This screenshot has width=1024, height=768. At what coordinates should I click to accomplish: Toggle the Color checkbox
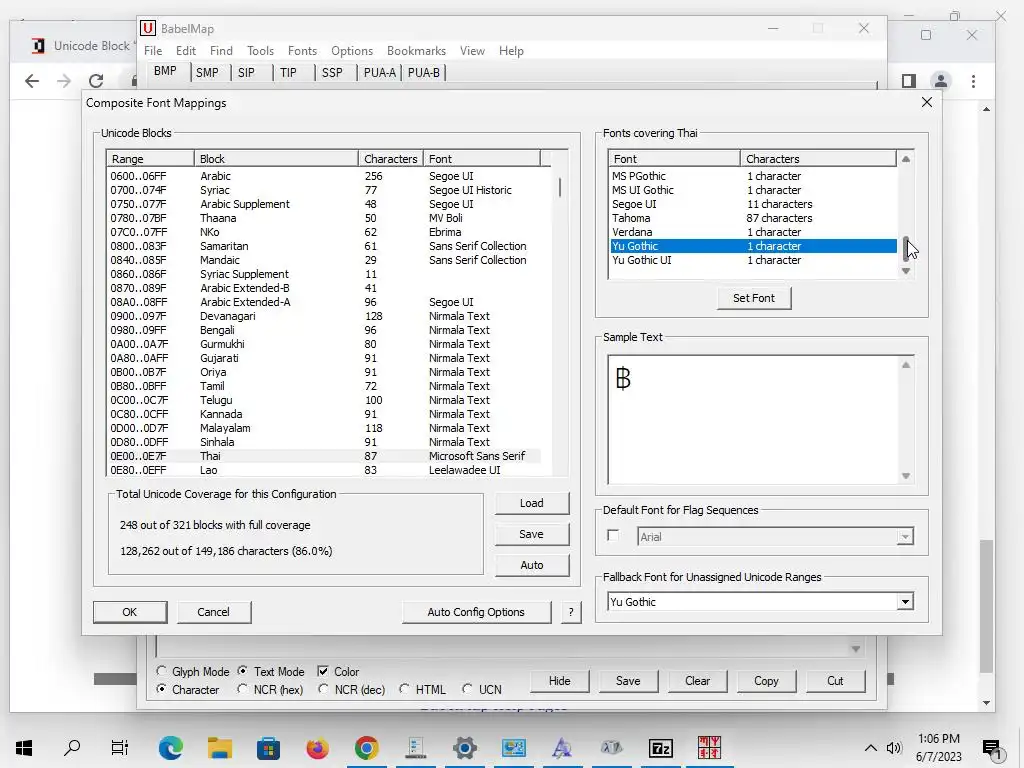(x=323, y=671)
